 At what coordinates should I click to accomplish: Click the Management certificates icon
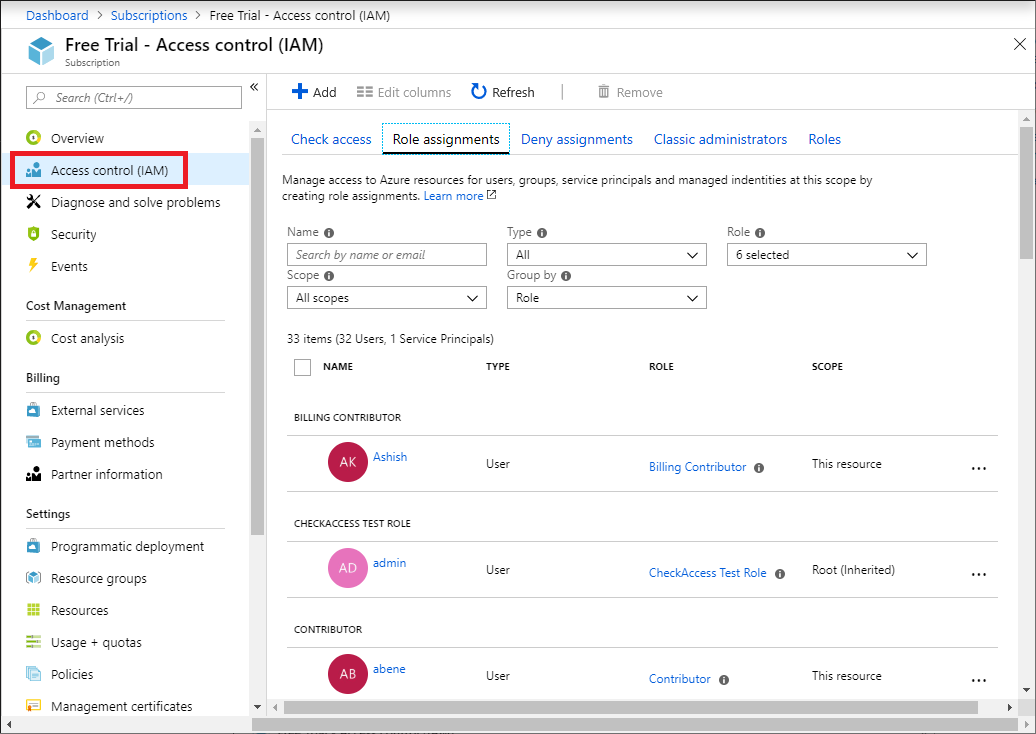[34, 706]
